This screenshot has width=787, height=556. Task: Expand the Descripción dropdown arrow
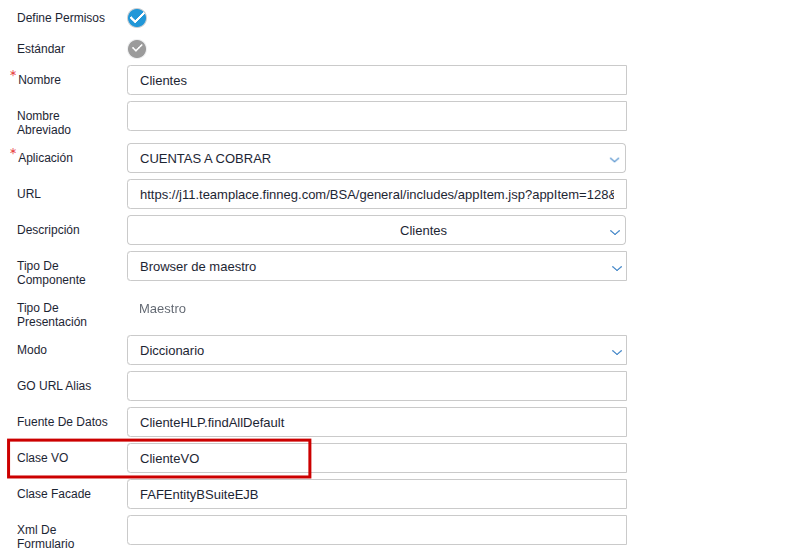pyautogui.click(x=614, y=231)
